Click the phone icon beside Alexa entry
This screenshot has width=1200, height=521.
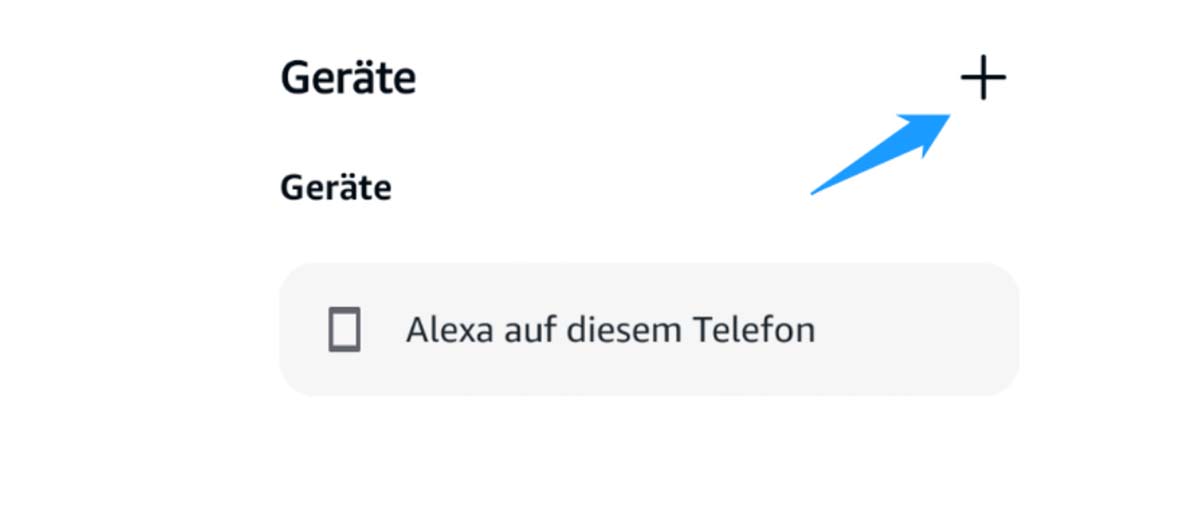(344, 330)
